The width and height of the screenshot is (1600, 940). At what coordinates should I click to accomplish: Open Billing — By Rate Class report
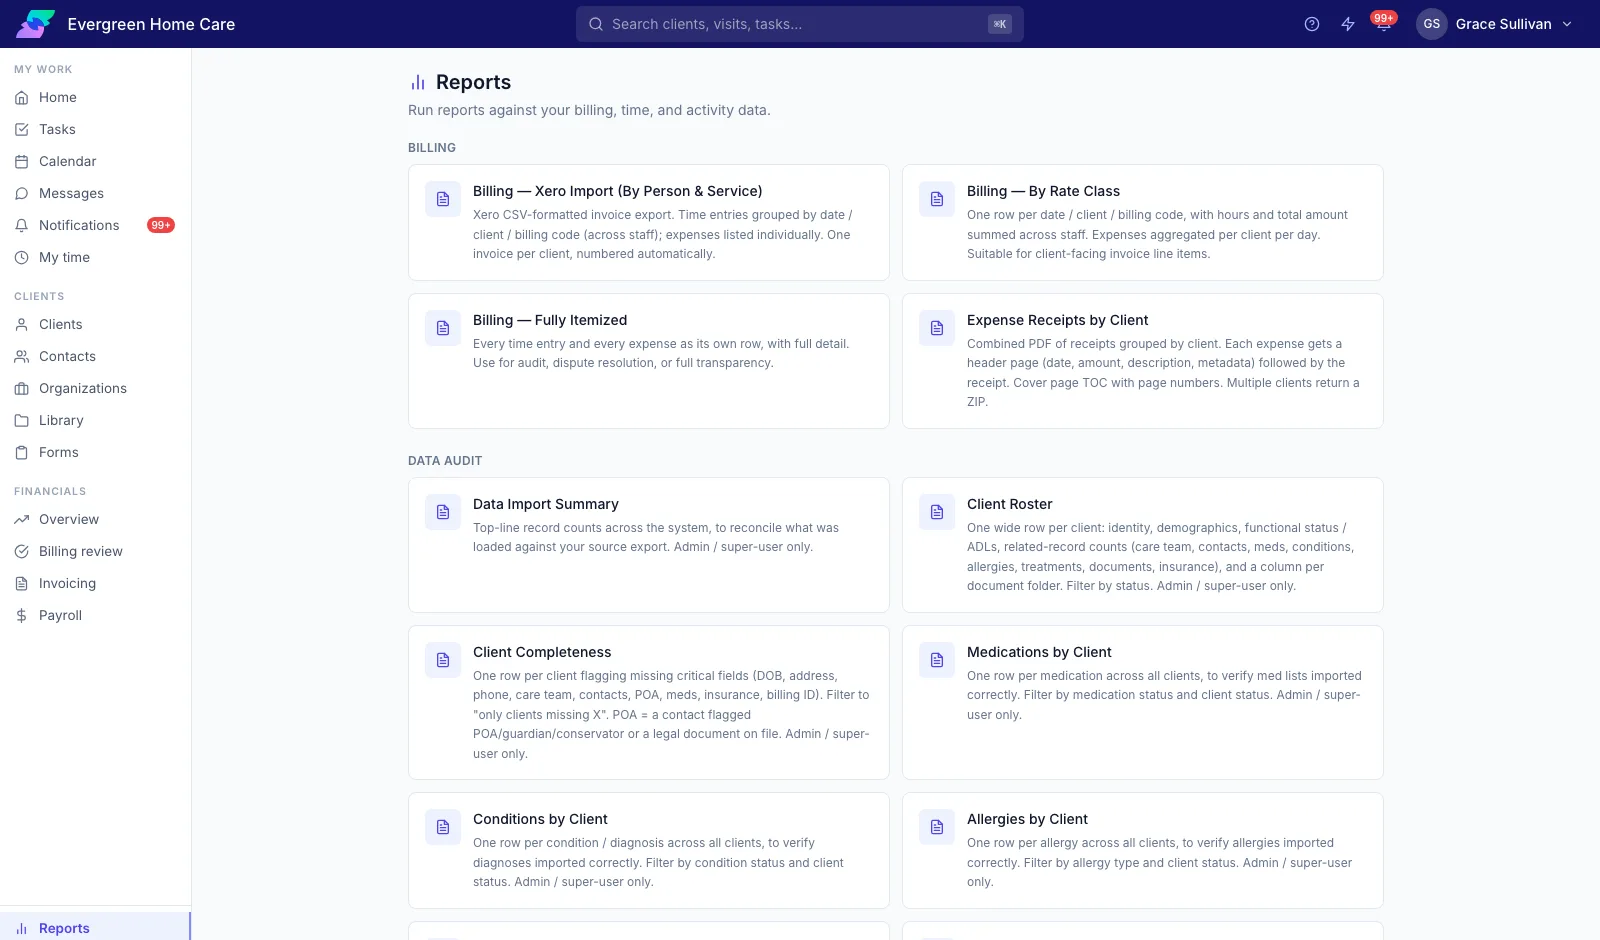(1143, 222)
